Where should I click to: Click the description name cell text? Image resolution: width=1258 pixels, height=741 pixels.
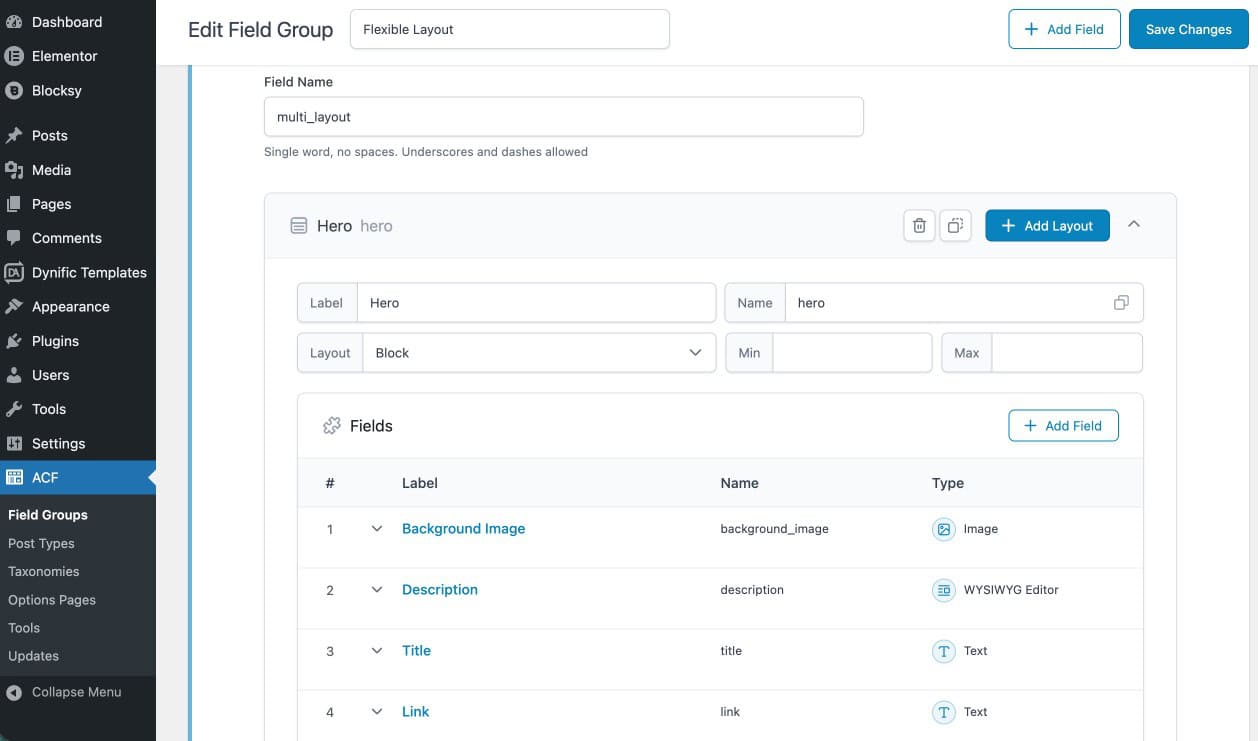(x=752, y=590)
